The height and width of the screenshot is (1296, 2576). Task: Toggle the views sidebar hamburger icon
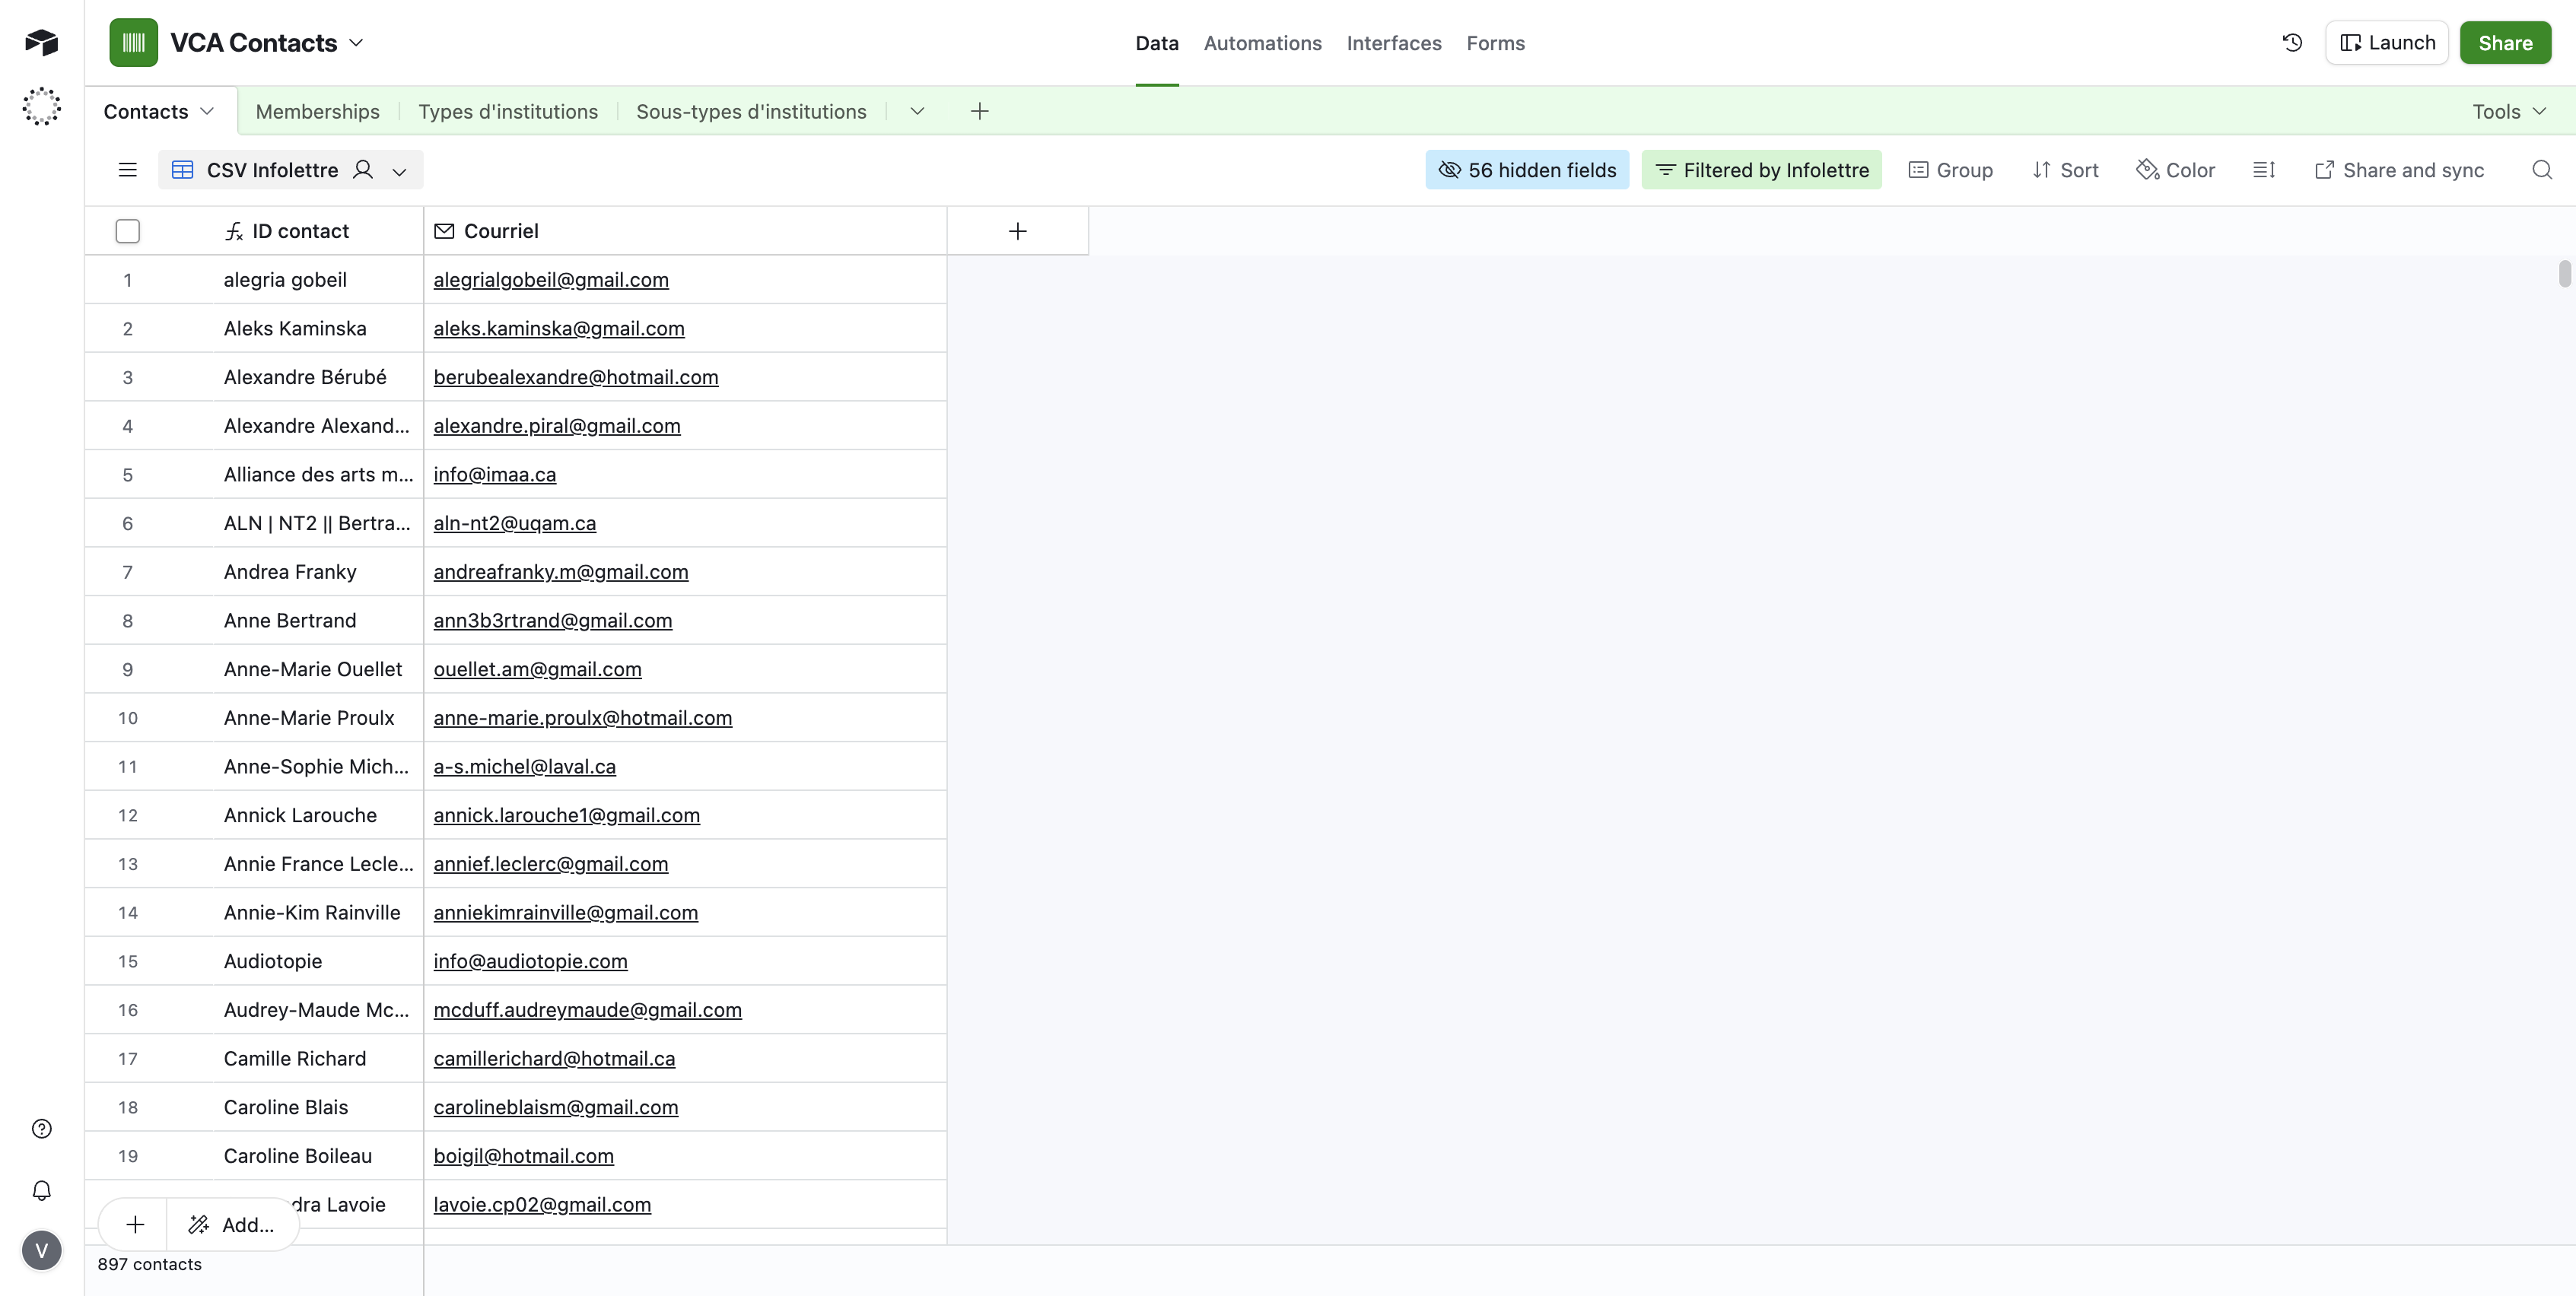(127, 170)
